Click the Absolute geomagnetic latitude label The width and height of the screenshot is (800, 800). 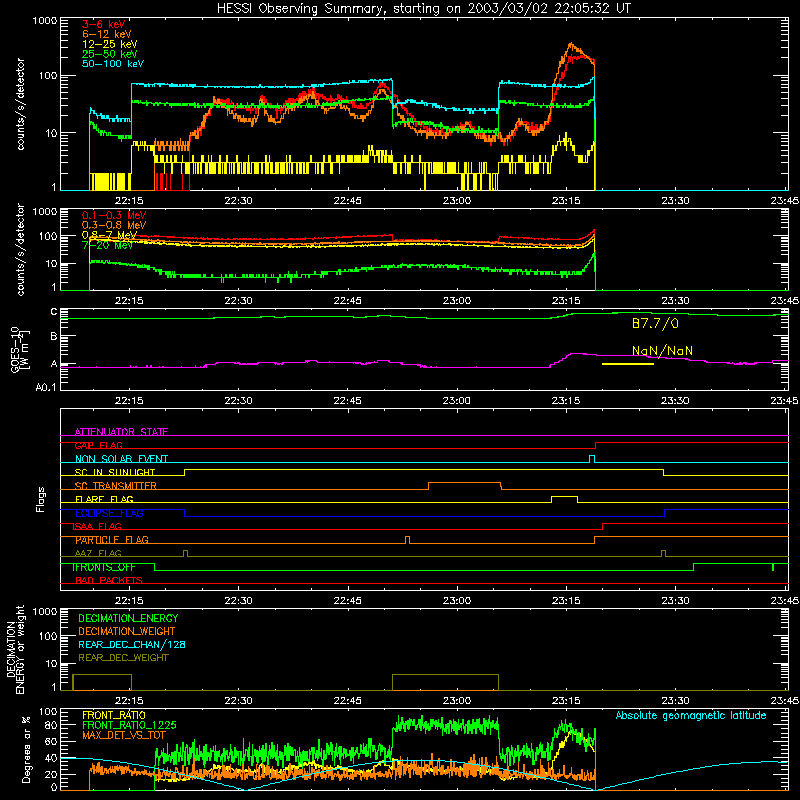pos(691,716)
